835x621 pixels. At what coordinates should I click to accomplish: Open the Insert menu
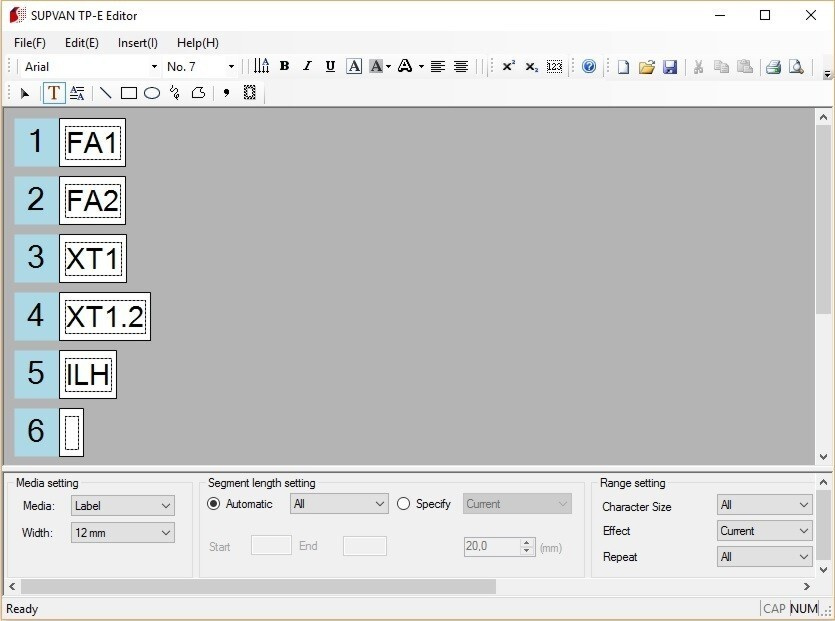click(137, 43)
